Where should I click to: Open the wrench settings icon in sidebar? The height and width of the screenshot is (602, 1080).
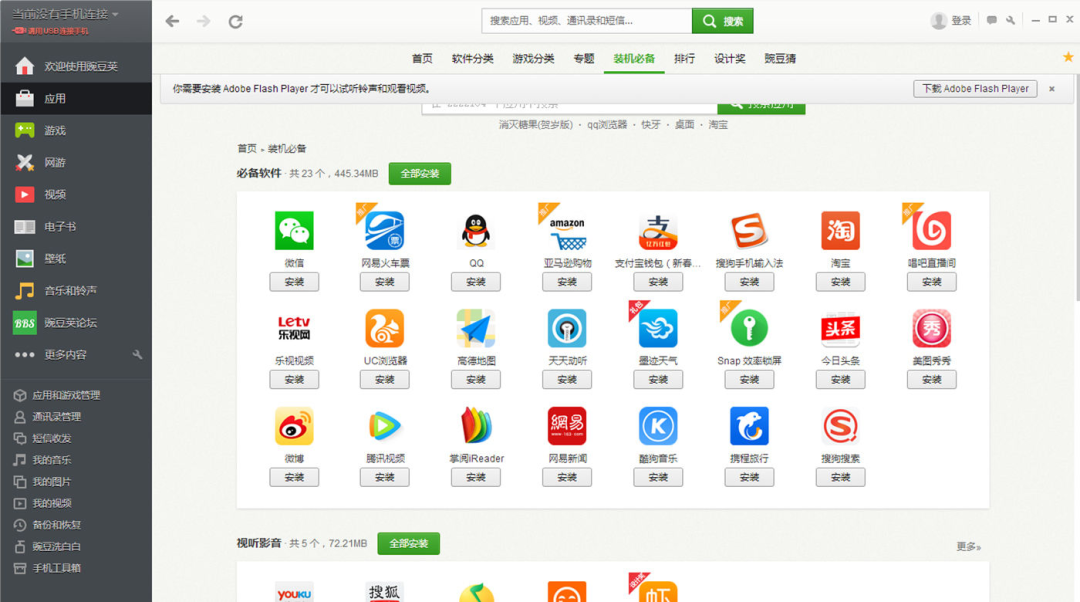pyautogui.click(x=137, y=355)
